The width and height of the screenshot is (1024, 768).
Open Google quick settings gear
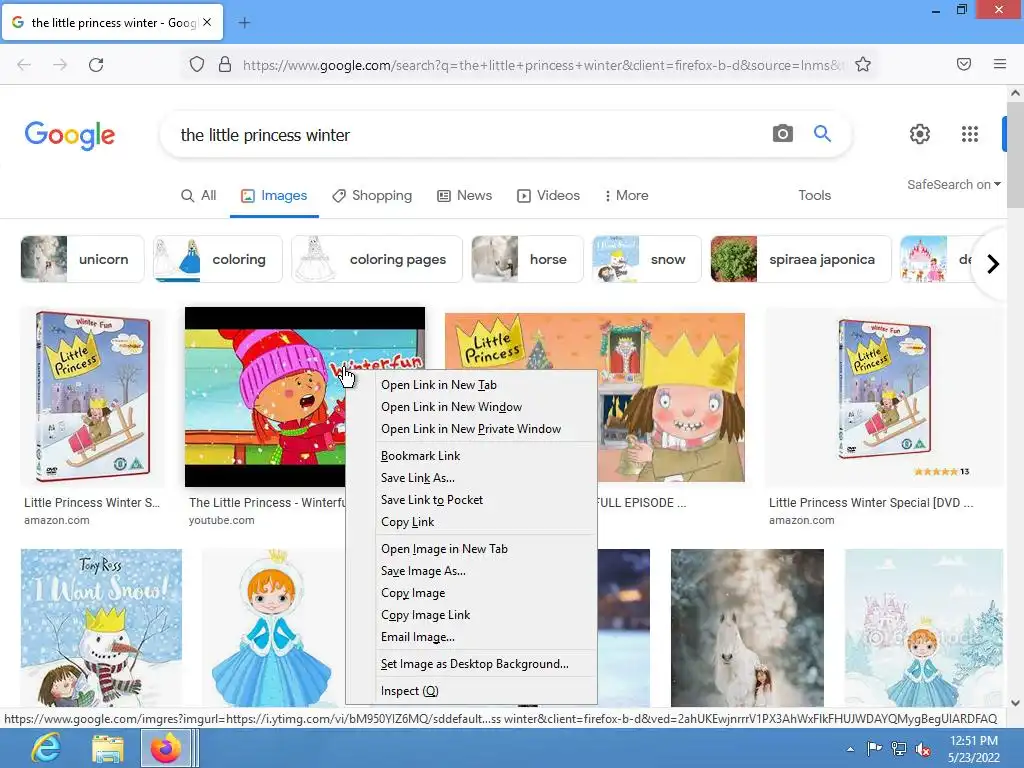point(920,134)
